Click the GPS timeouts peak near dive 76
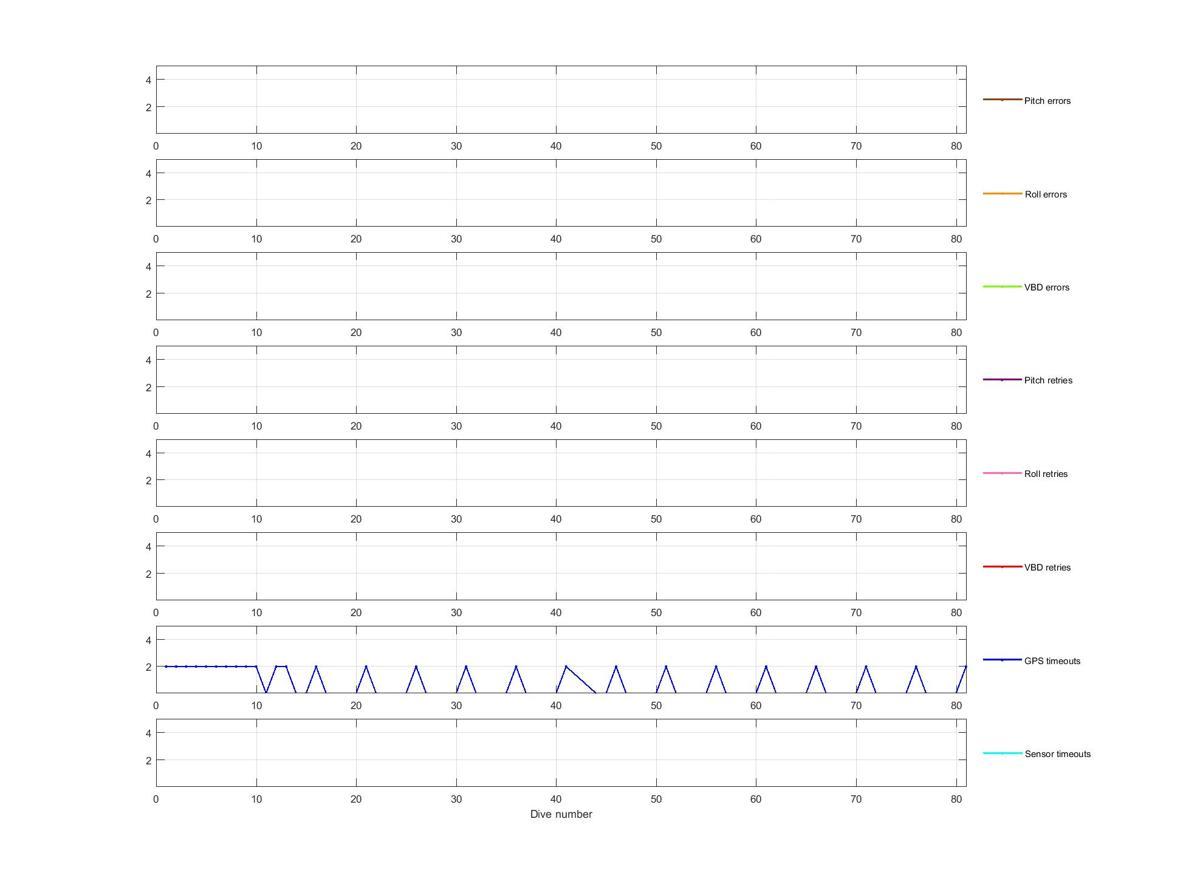 pyautogui.click(x=916, y=666)
